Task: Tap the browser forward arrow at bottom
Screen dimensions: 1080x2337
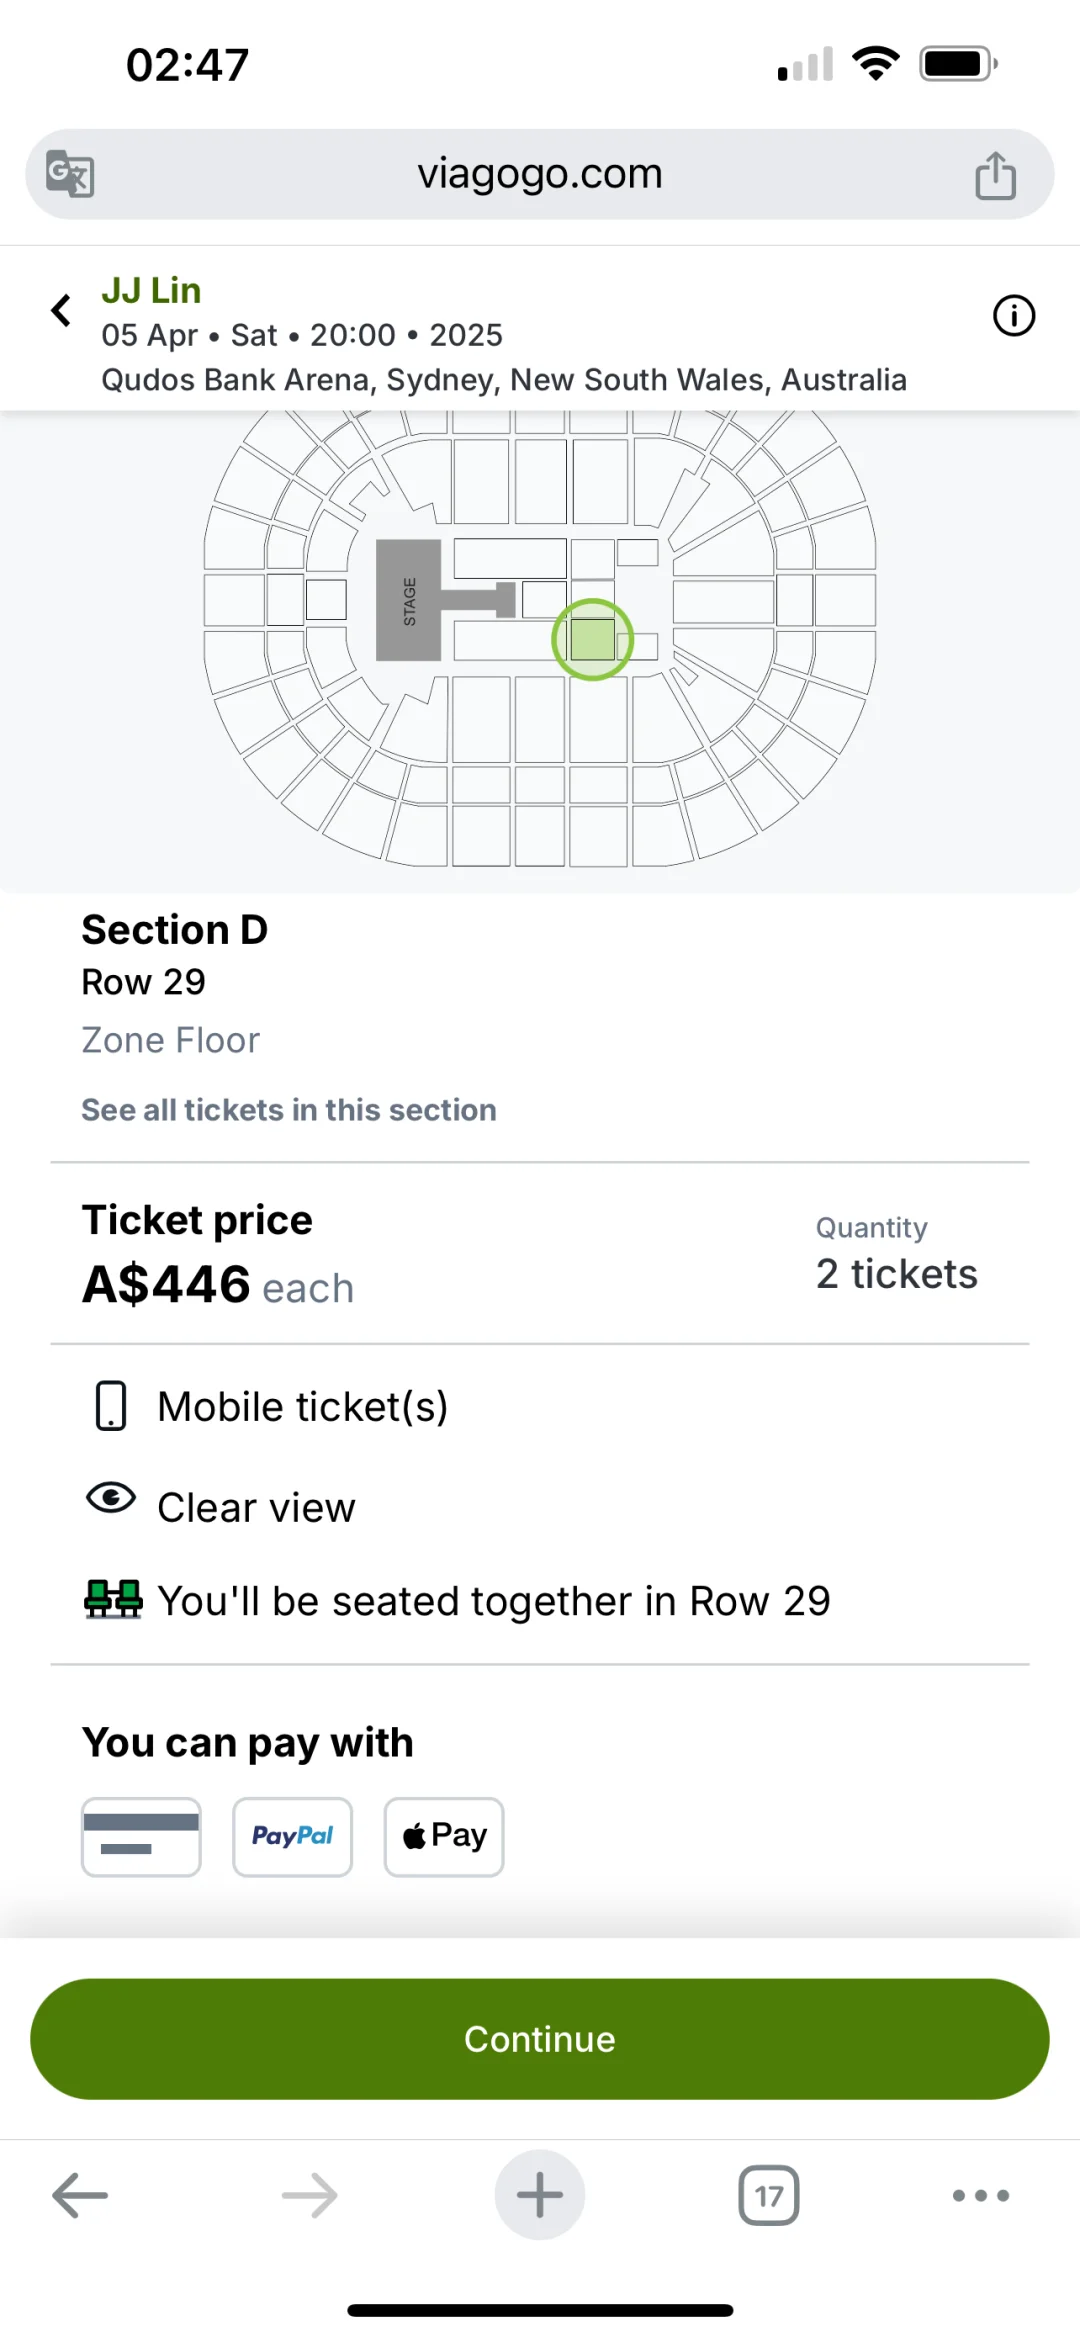Action: click(x=309, y=2195)
